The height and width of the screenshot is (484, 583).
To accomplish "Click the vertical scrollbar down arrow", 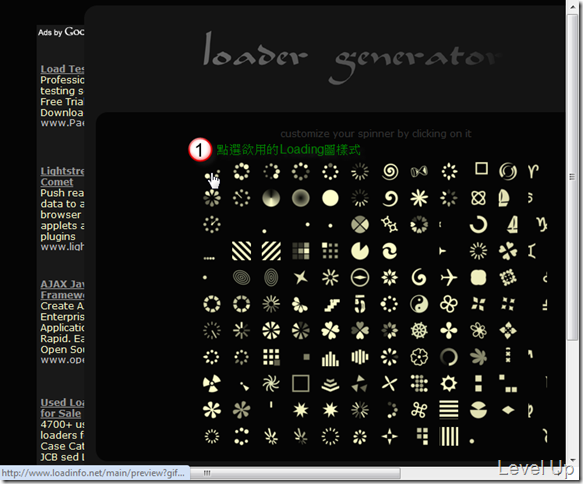I will 572,460.
